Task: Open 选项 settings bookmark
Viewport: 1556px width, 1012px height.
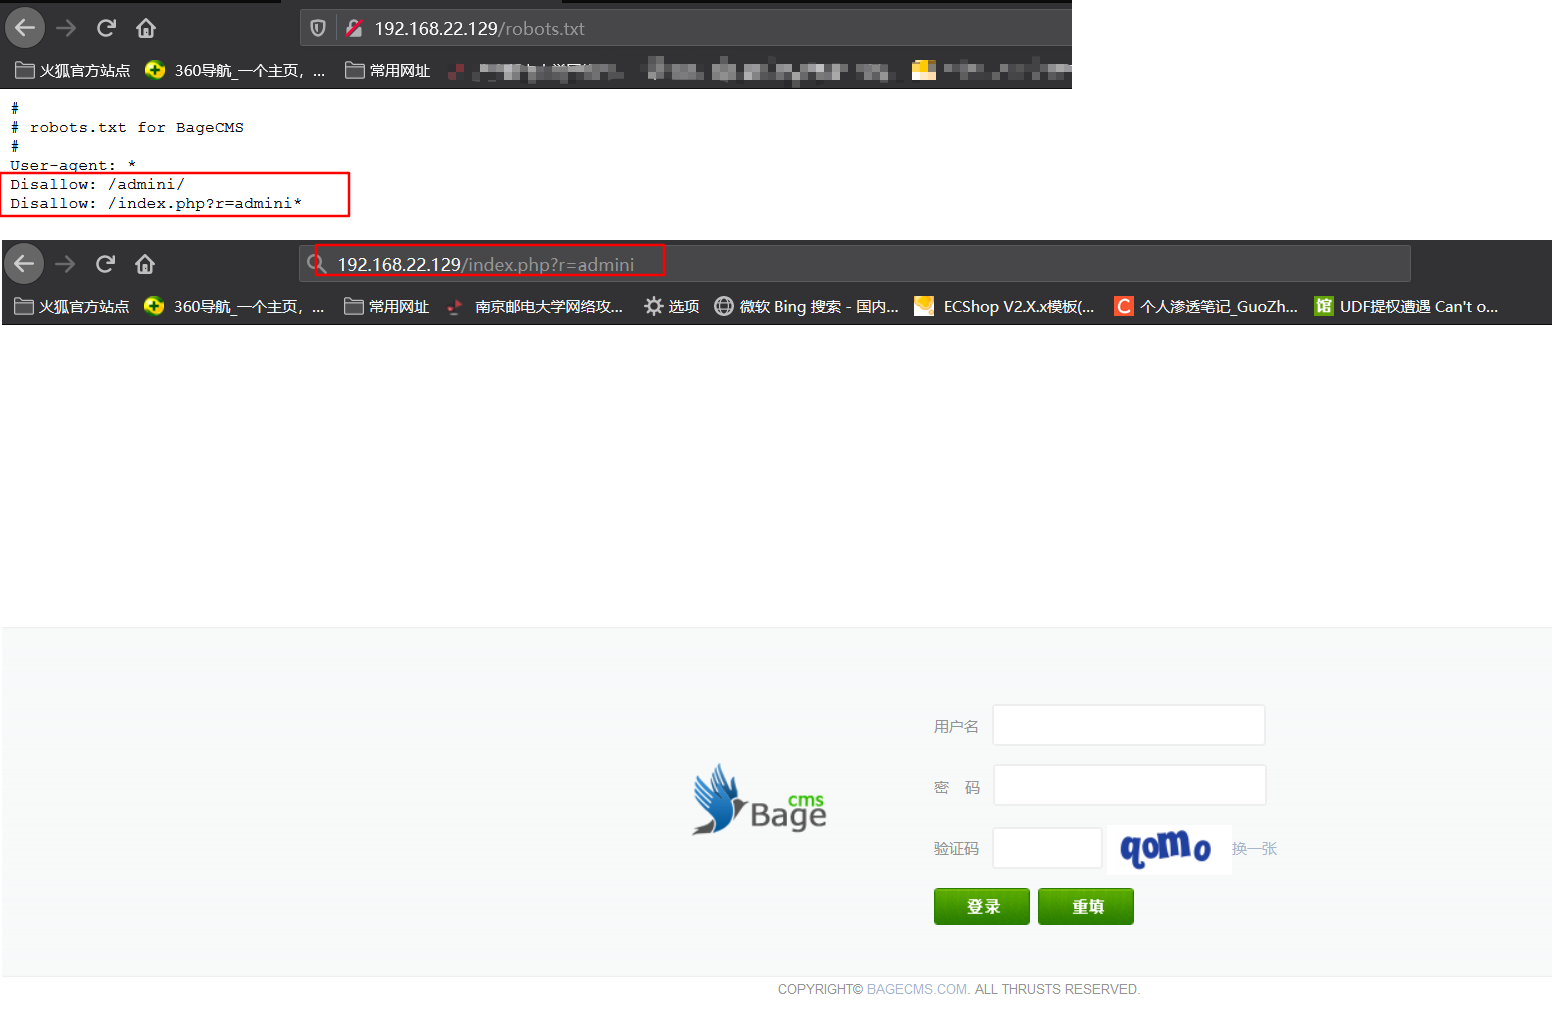Action: 672,306
